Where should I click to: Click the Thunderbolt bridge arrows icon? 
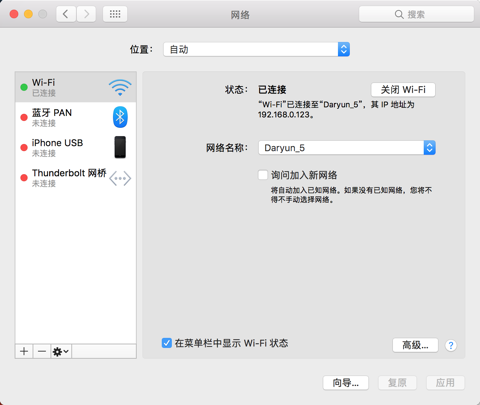click(120, 178)
